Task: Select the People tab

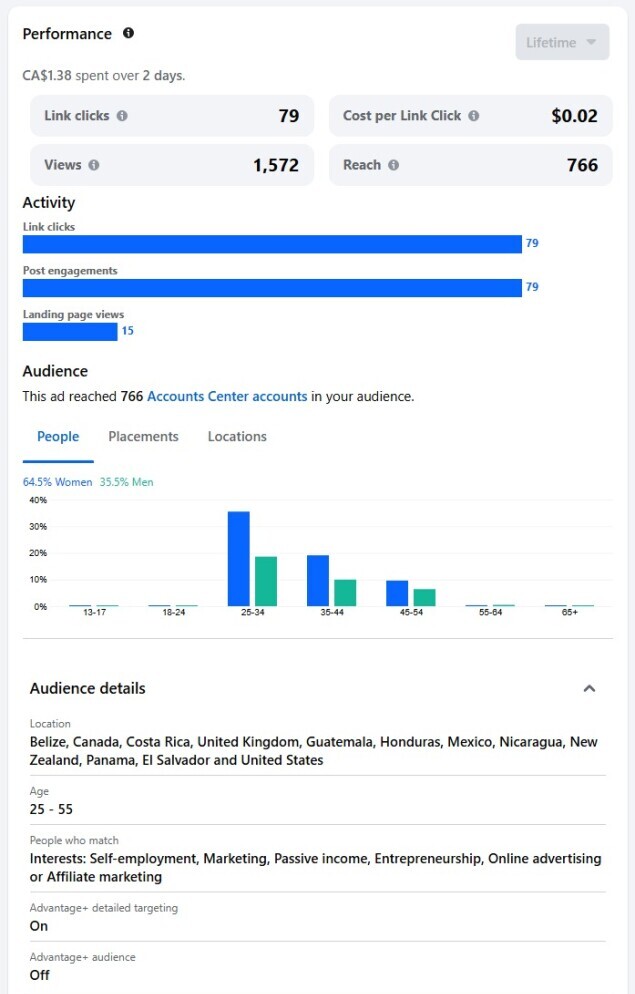Action: pos(58,436)
